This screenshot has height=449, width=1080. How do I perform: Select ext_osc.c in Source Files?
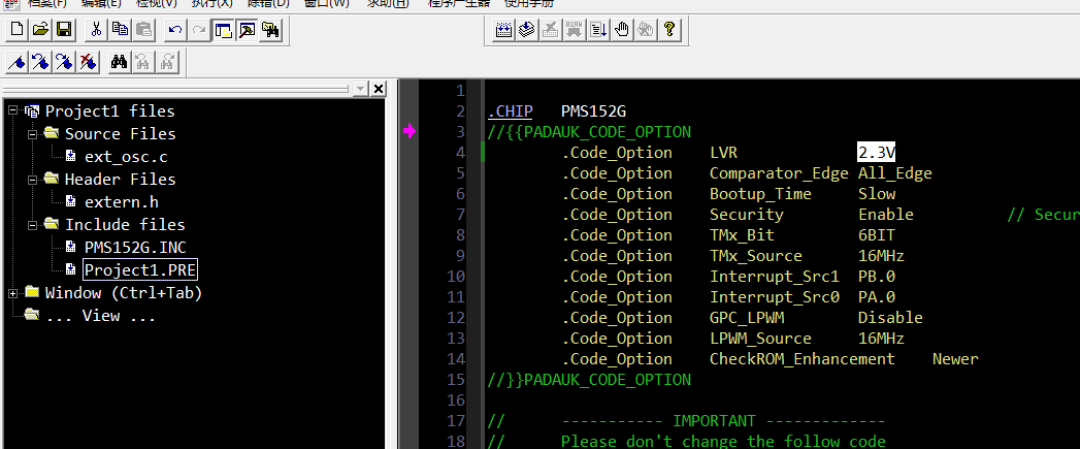(125, 157)
